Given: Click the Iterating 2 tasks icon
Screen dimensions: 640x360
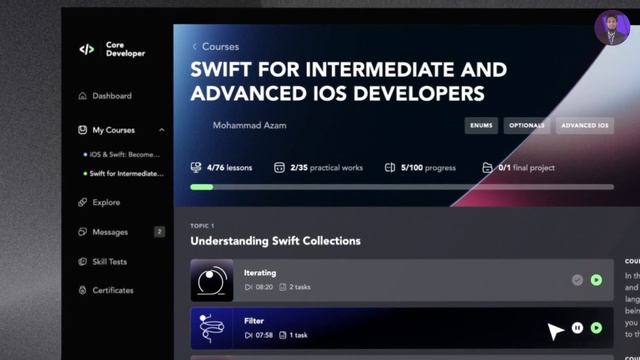Looking at the screenshot, I should (x=282, y=287).
